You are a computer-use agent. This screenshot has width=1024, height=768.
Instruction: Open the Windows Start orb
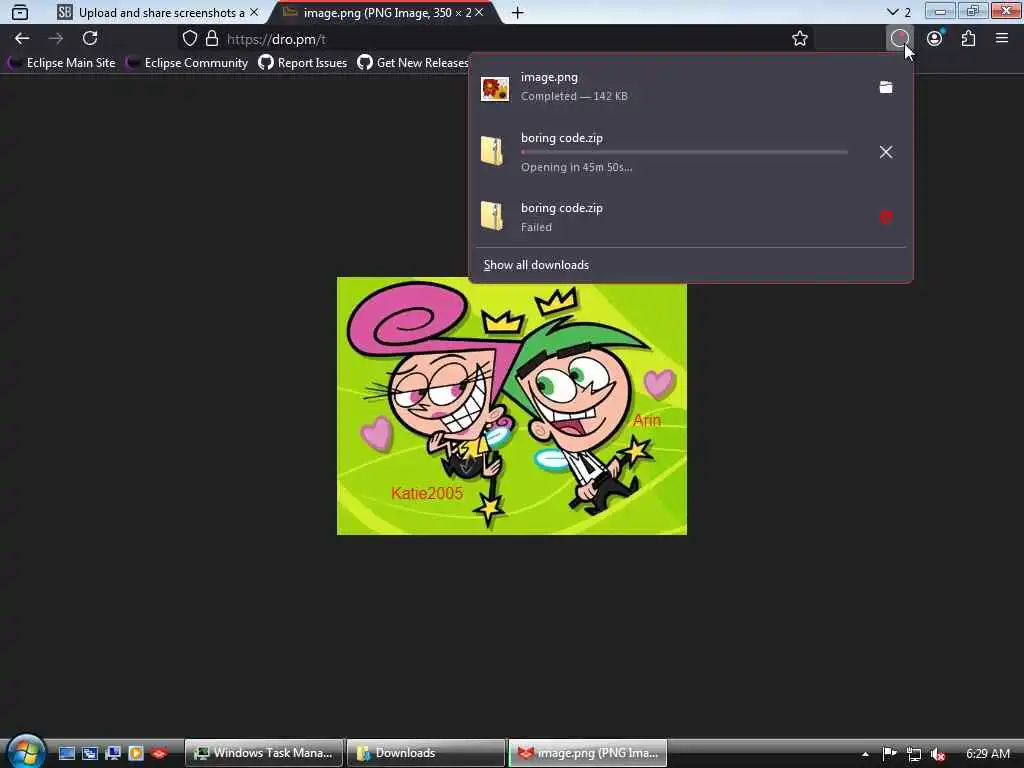coord(26,751)
